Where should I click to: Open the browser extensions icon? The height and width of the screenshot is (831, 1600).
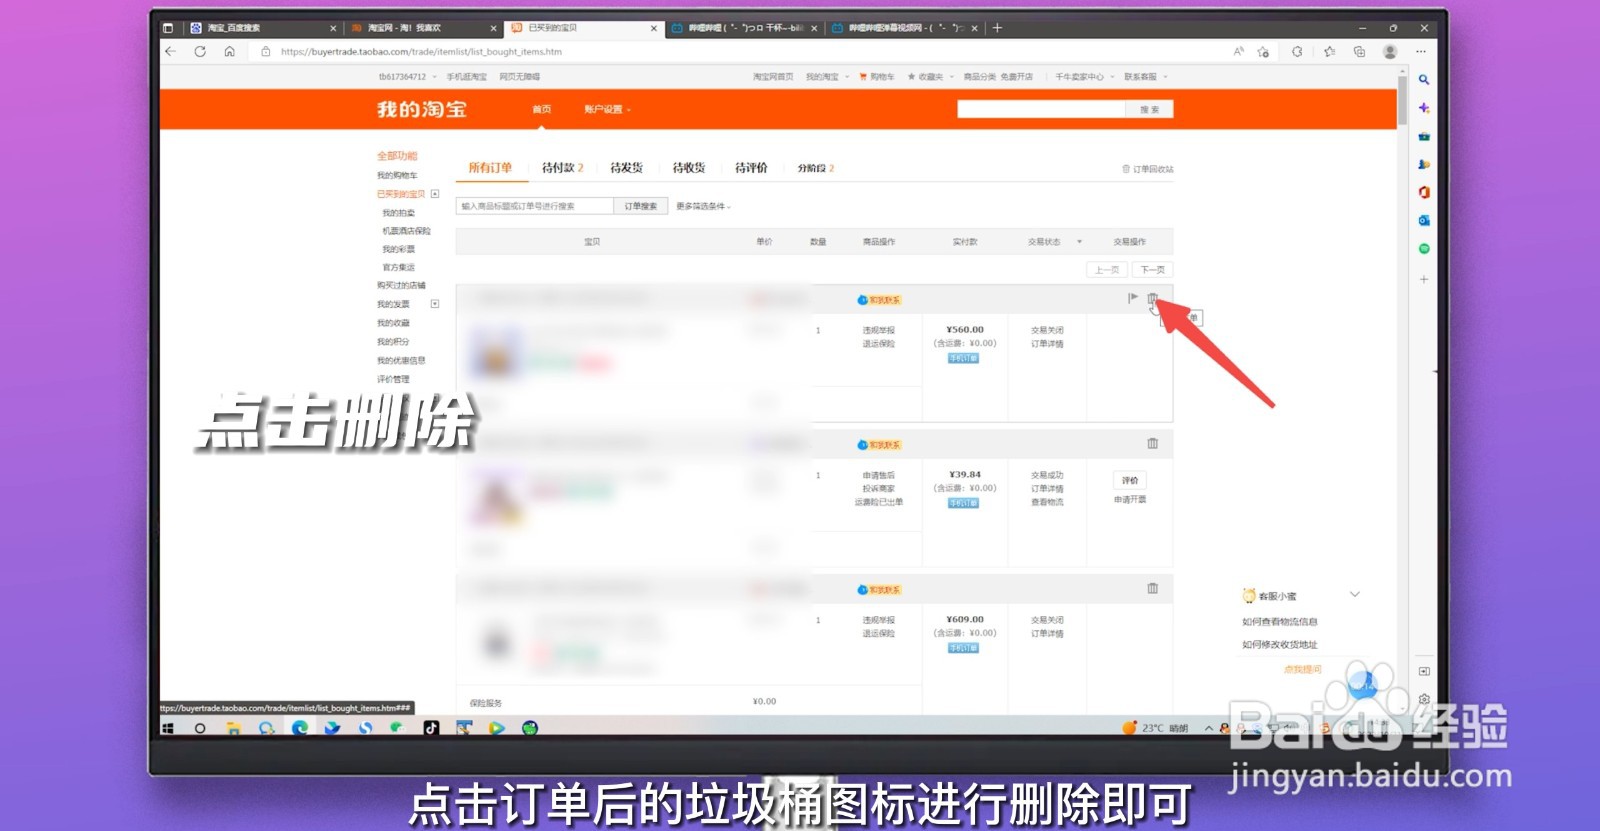tap(1297, 51)
